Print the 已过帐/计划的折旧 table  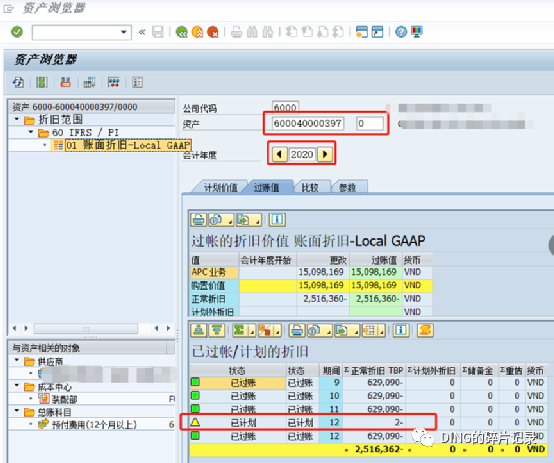[x=297, y=330]
